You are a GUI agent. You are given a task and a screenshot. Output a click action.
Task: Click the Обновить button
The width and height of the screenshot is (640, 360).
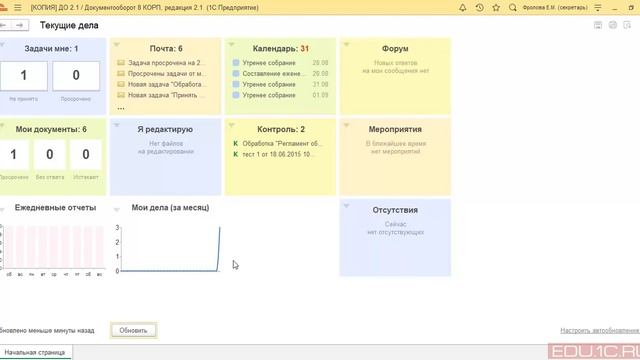[133, 330]
